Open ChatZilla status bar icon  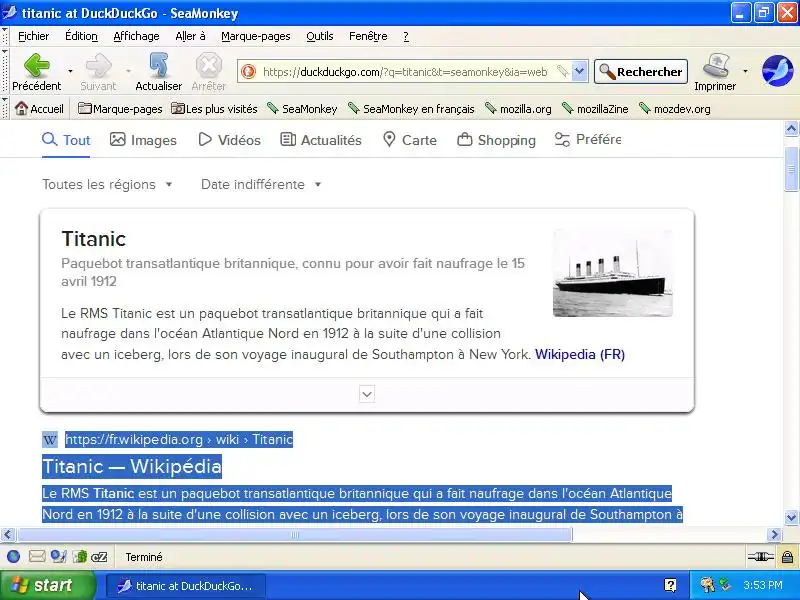[99, 557]
